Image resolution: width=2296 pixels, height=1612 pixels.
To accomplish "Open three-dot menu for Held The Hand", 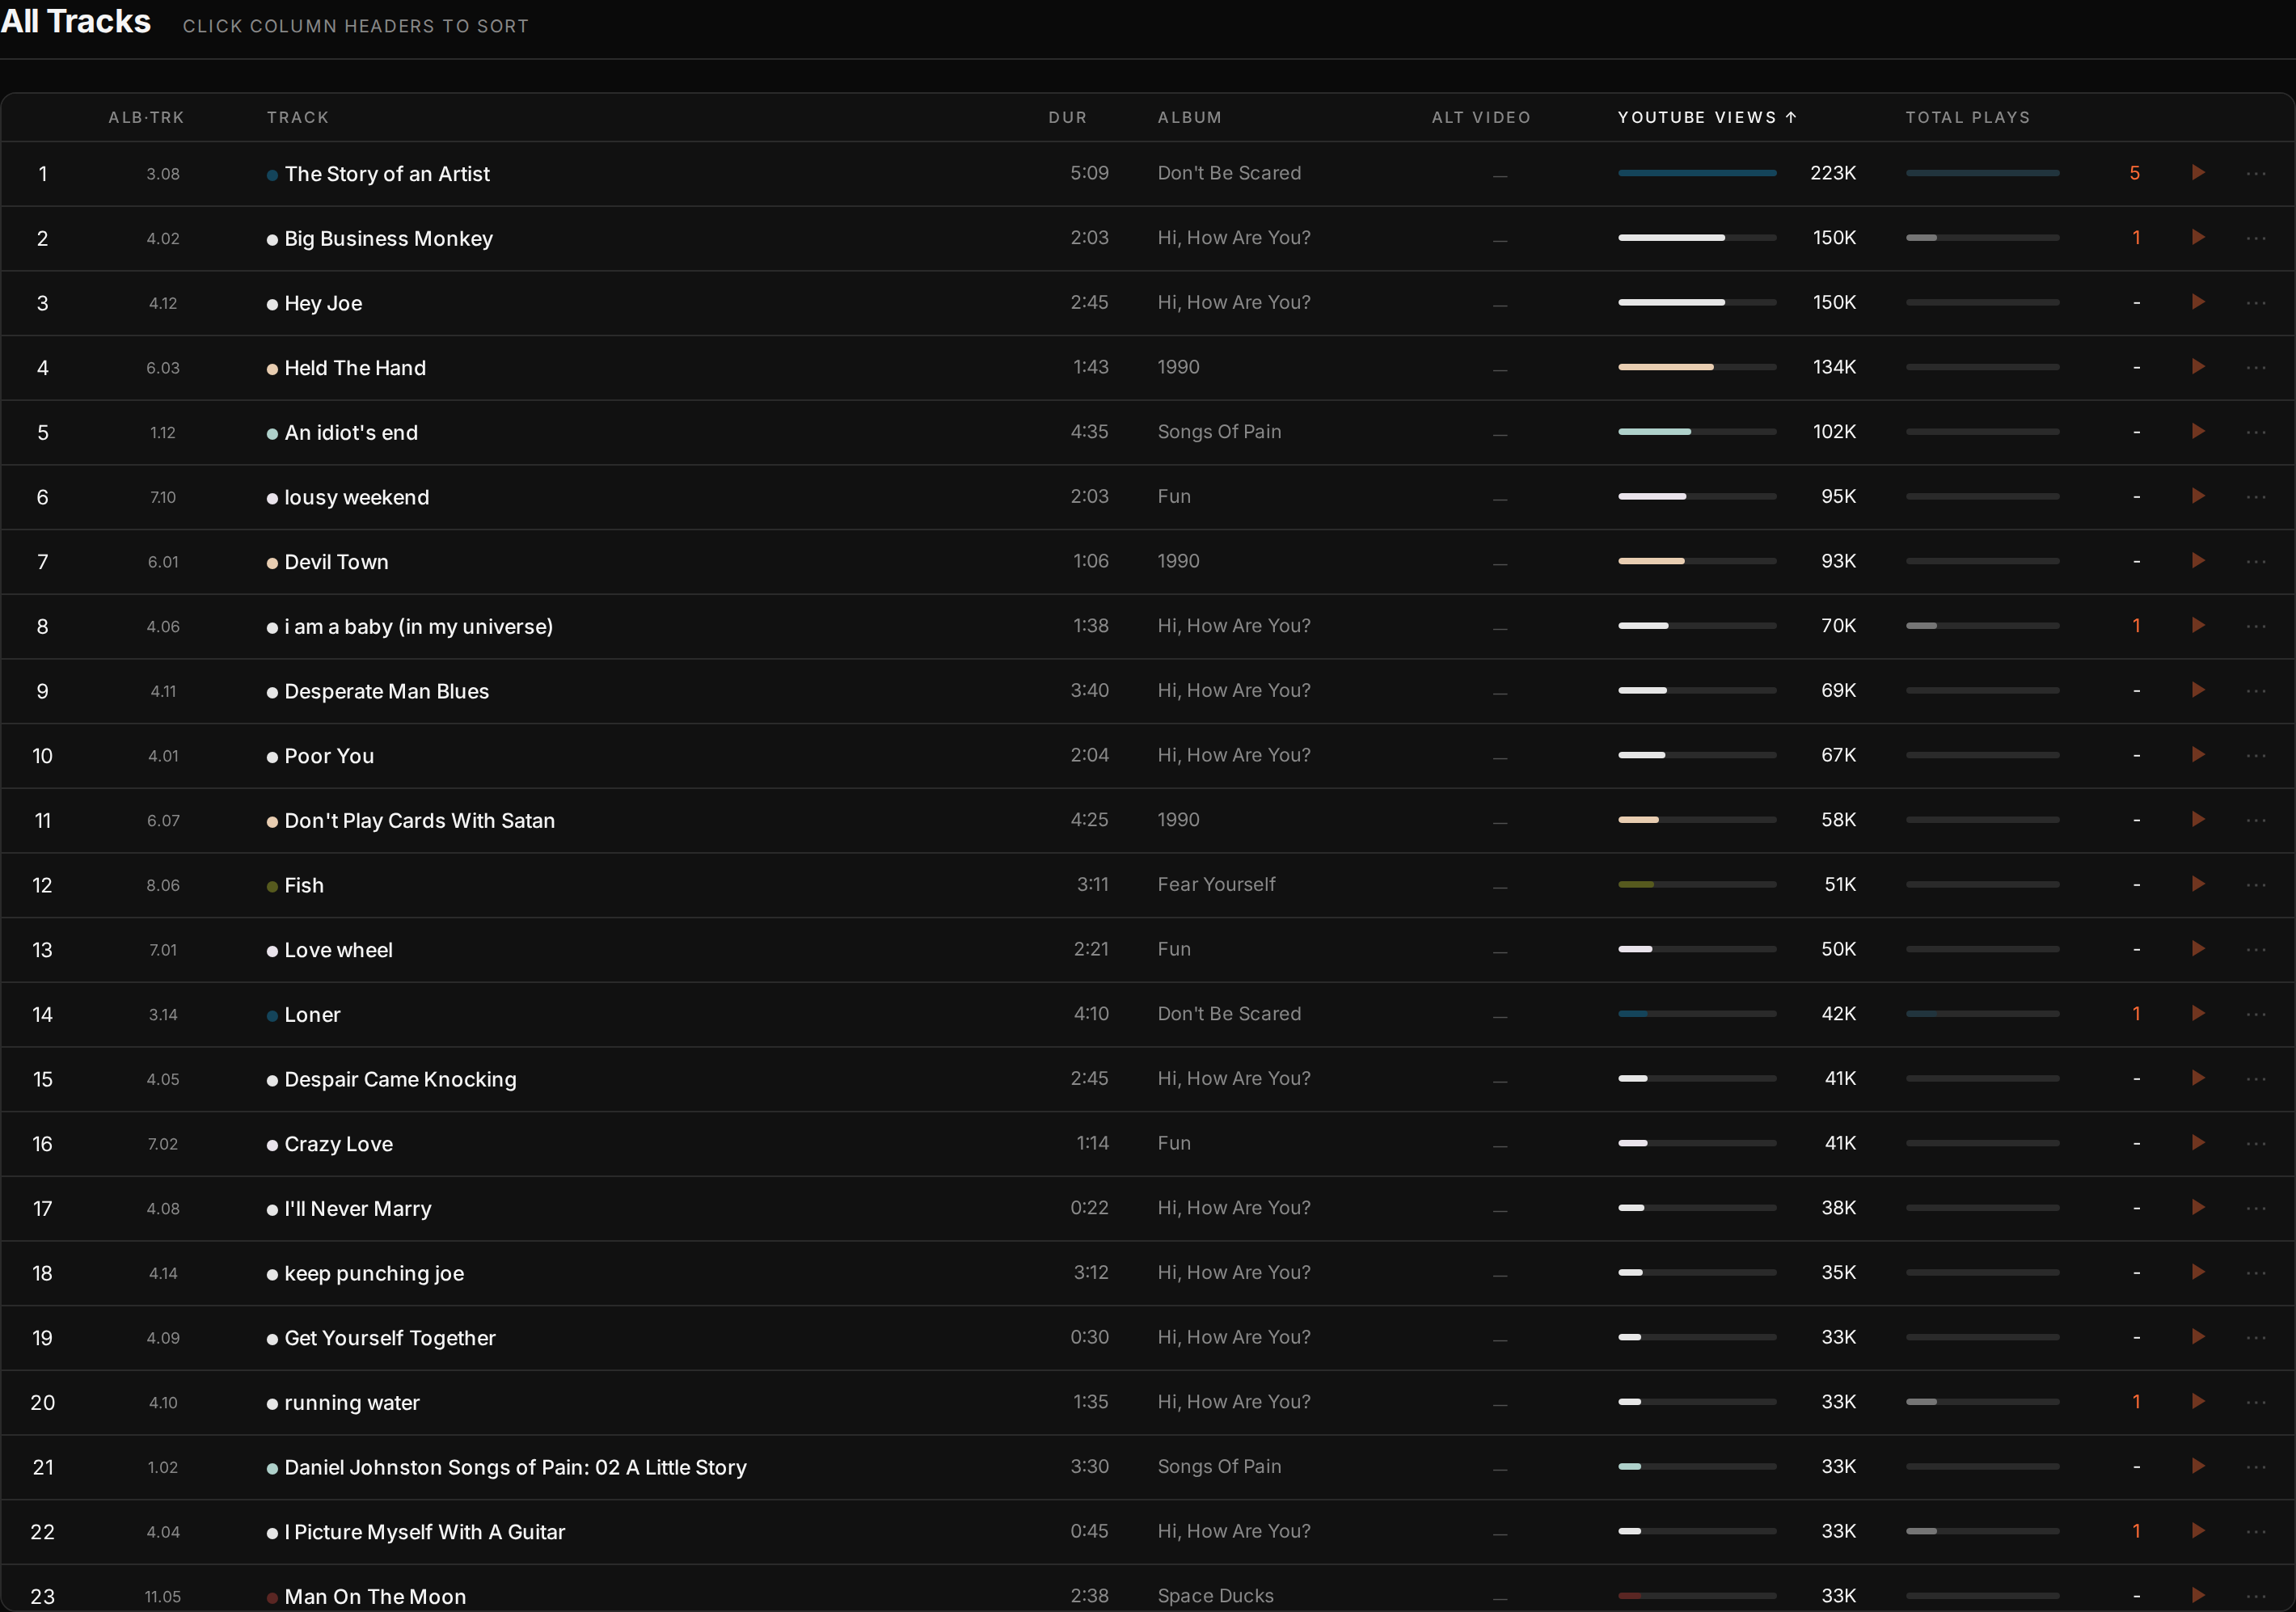I will tap(2256, 367).
